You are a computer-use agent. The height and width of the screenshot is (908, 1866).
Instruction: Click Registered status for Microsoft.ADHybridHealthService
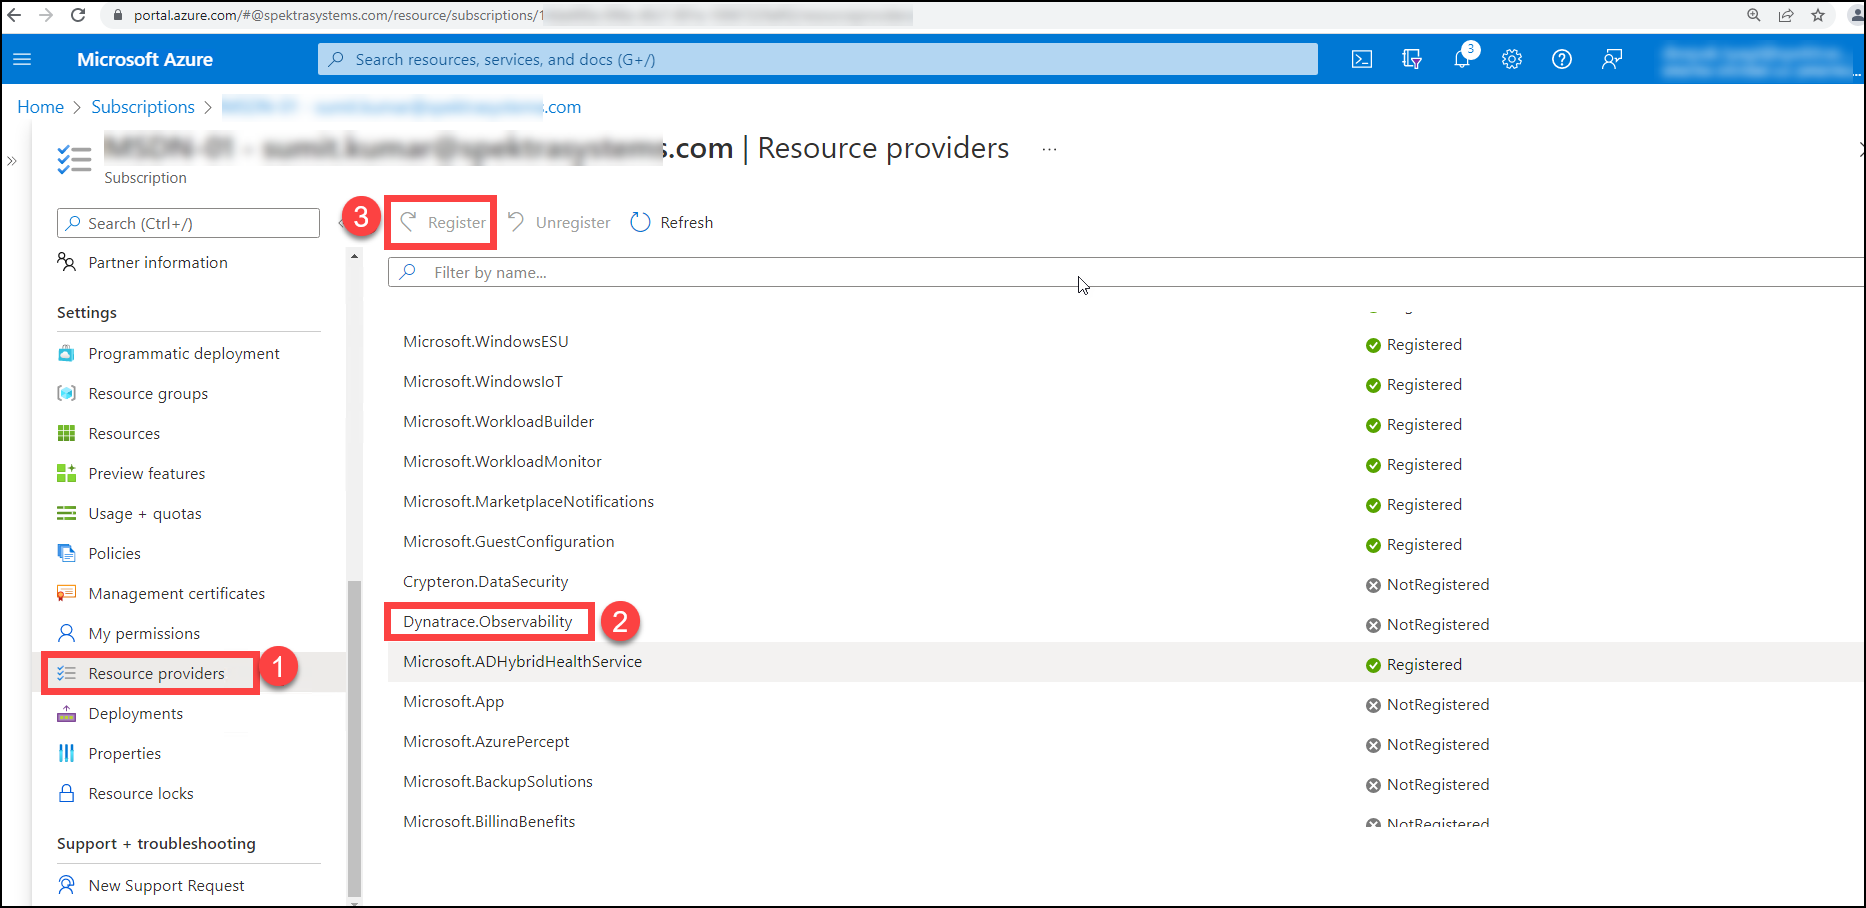click(x=1414, y=665)
